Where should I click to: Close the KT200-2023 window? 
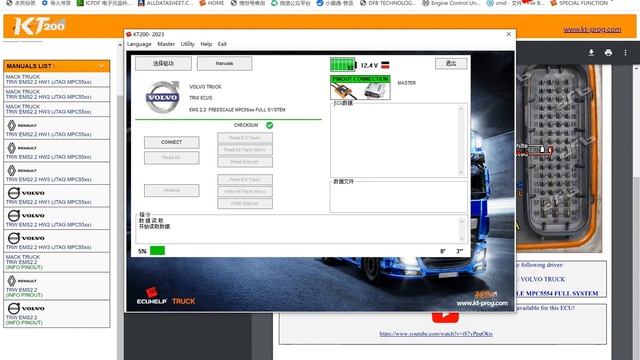[509, 34]
